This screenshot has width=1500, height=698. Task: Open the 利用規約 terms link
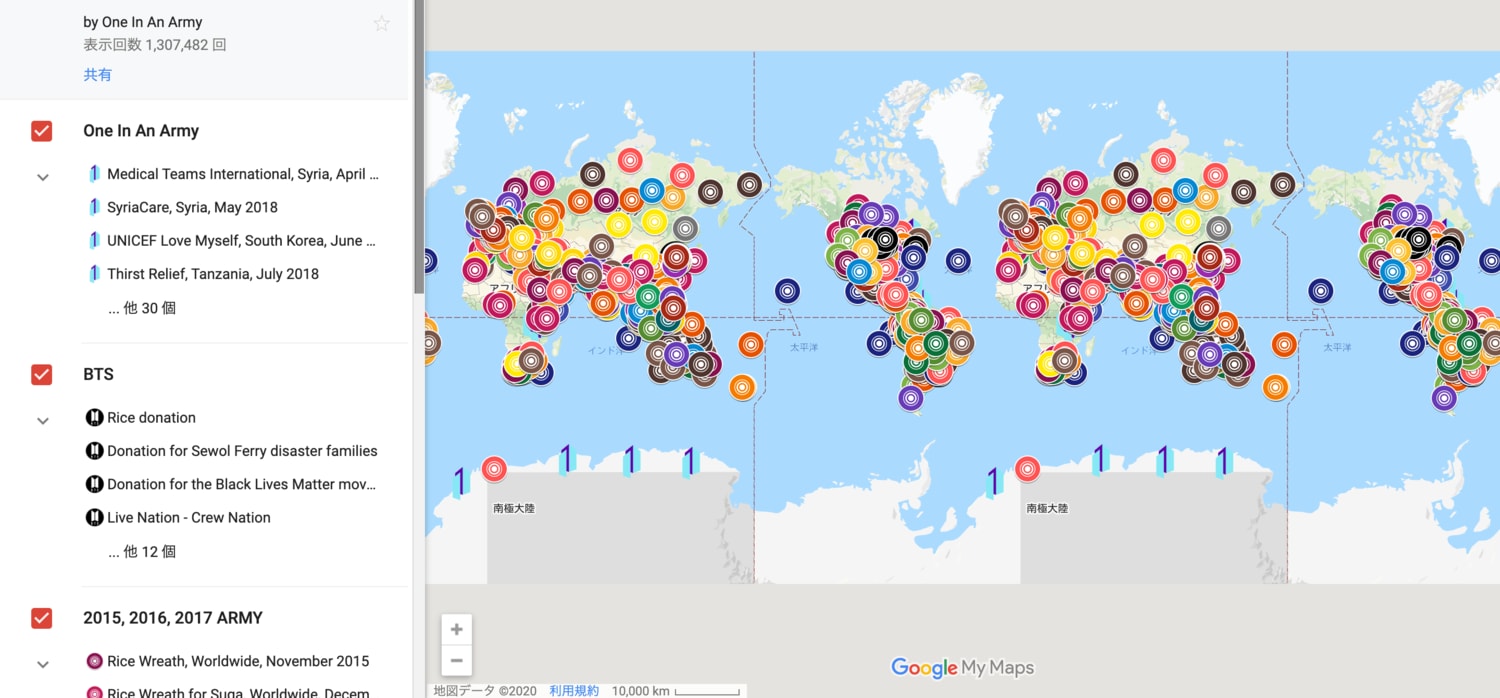point(574,691)
